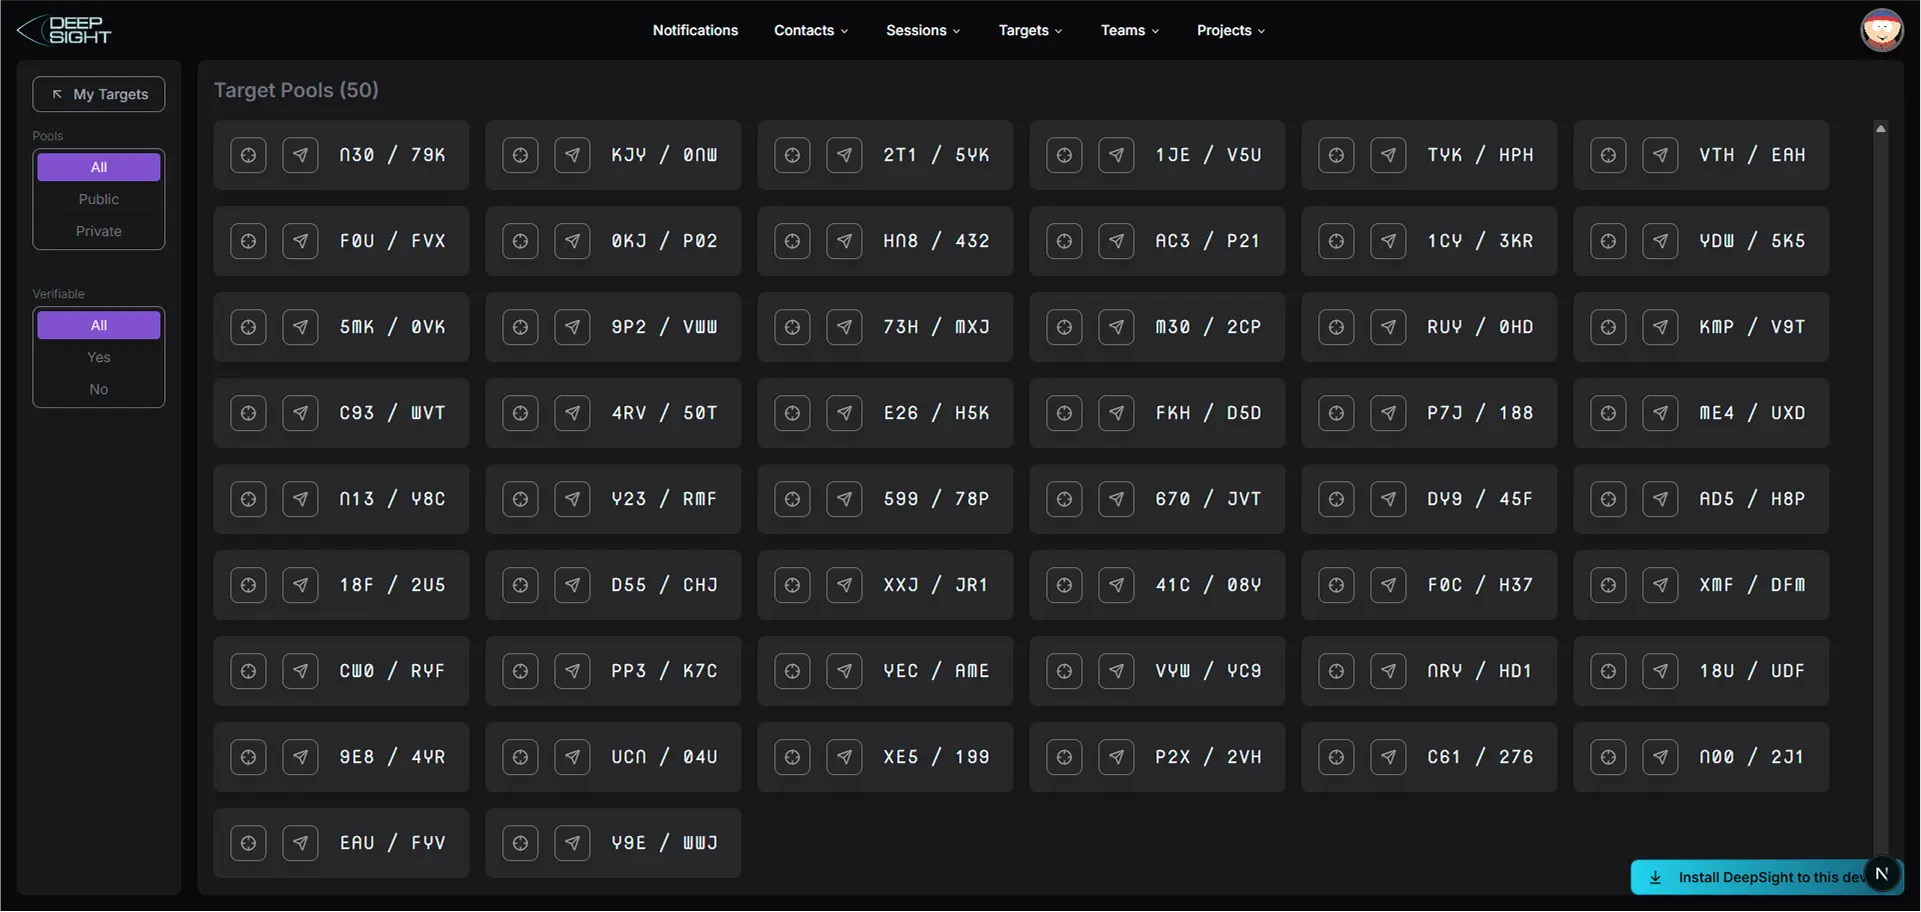
Task: Set Verifiable filter to No
Action: [99, 389]
